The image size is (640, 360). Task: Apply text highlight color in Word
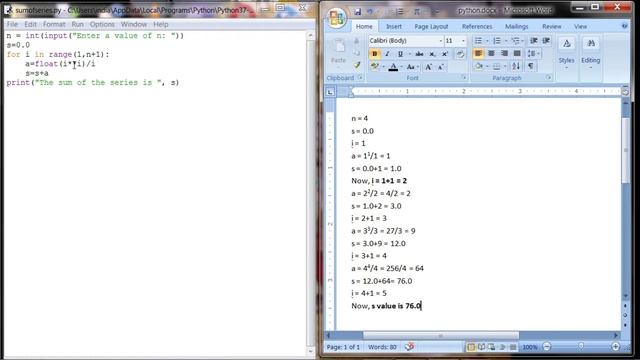[x=375, y=67]
